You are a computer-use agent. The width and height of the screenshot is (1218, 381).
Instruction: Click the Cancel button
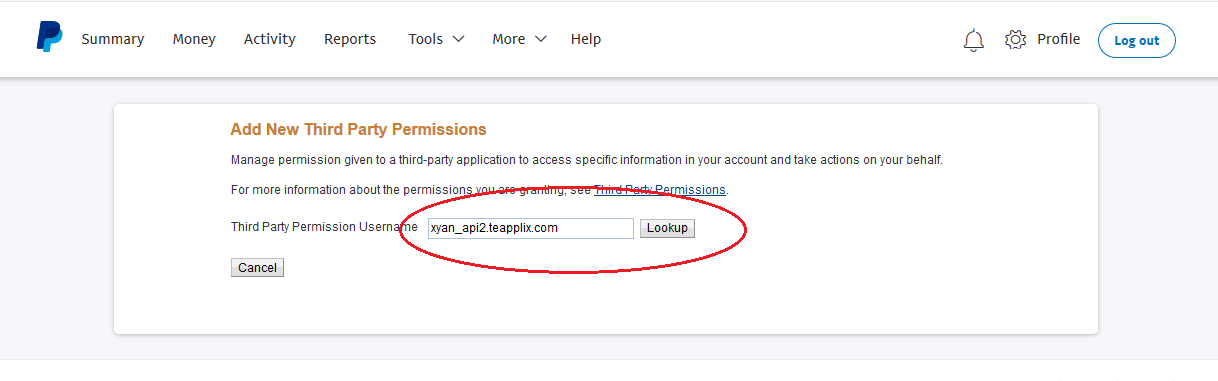[x=257, y=268]
